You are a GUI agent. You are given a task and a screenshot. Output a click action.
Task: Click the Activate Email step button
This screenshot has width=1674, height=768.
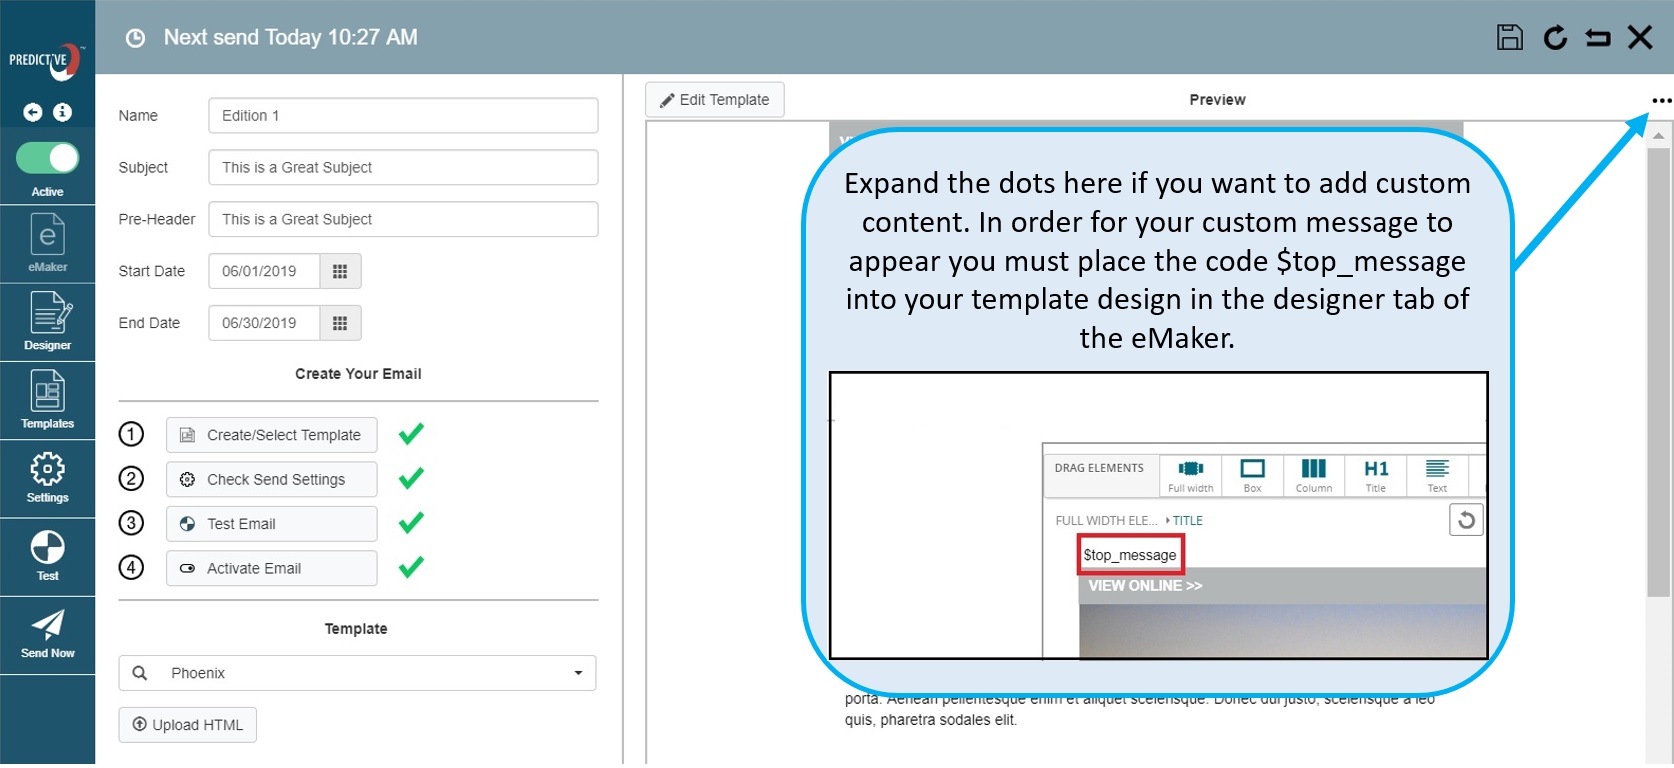tap(271, 568)
